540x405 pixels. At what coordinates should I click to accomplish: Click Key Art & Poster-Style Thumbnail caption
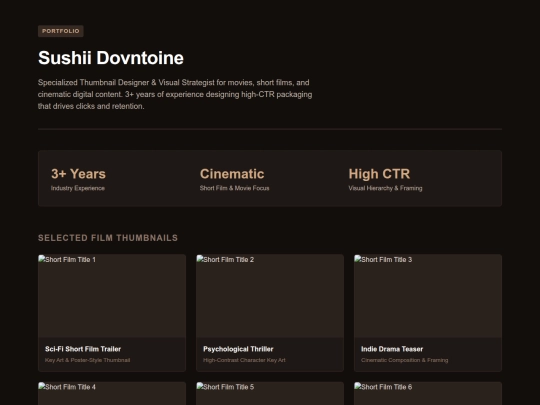87,360
